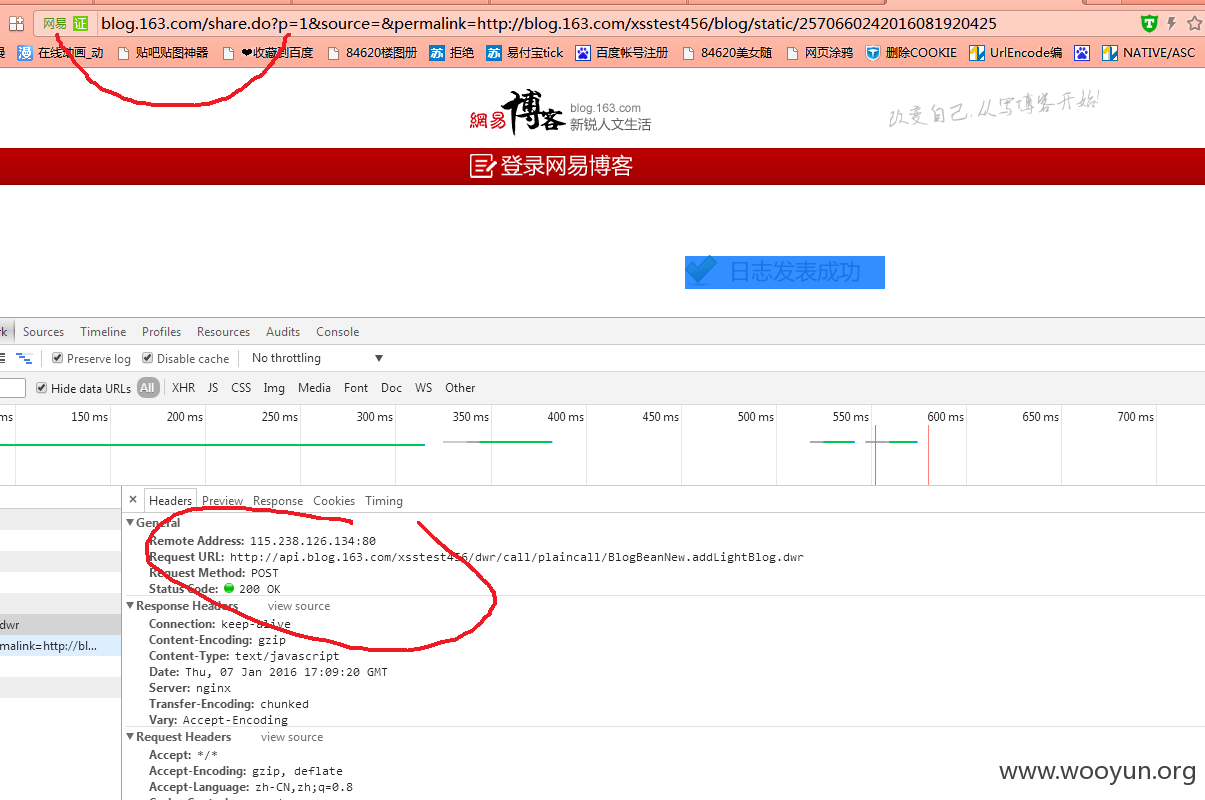Select the Response tab
This screenshot has width=1205, height=800.
point(278,501)
